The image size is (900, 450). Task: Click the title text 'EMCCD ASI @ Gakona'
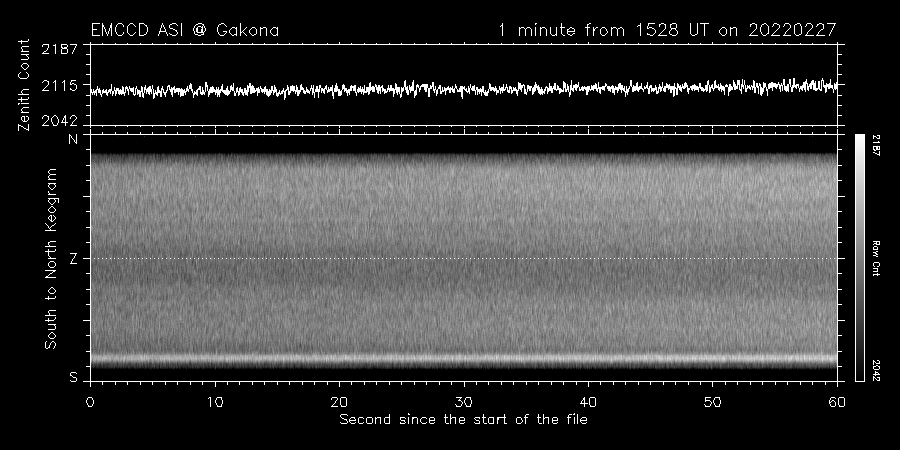(185, 30)
